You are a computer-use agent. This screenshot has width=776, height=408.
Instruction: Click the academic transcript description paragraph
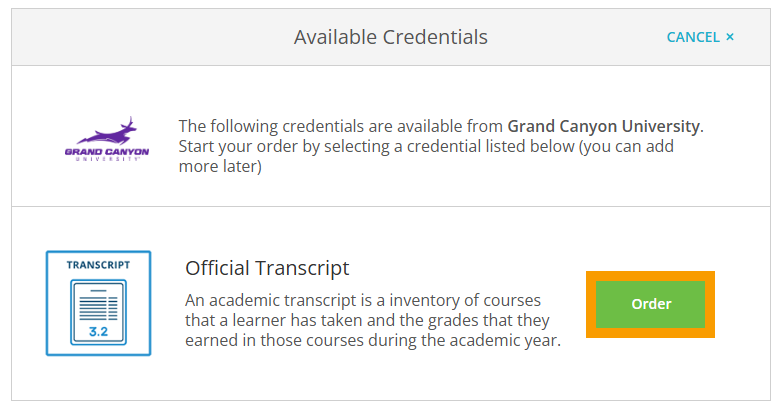coord(373,320)
